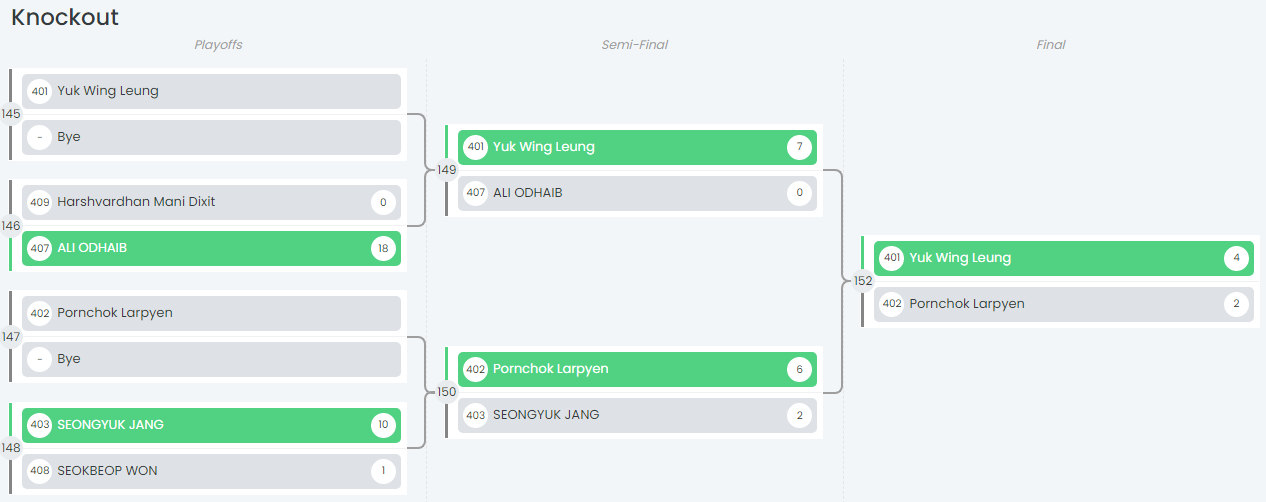
Task: Click ALI ODHAIB's score badge showing 18
Action: tap(383, 249)
